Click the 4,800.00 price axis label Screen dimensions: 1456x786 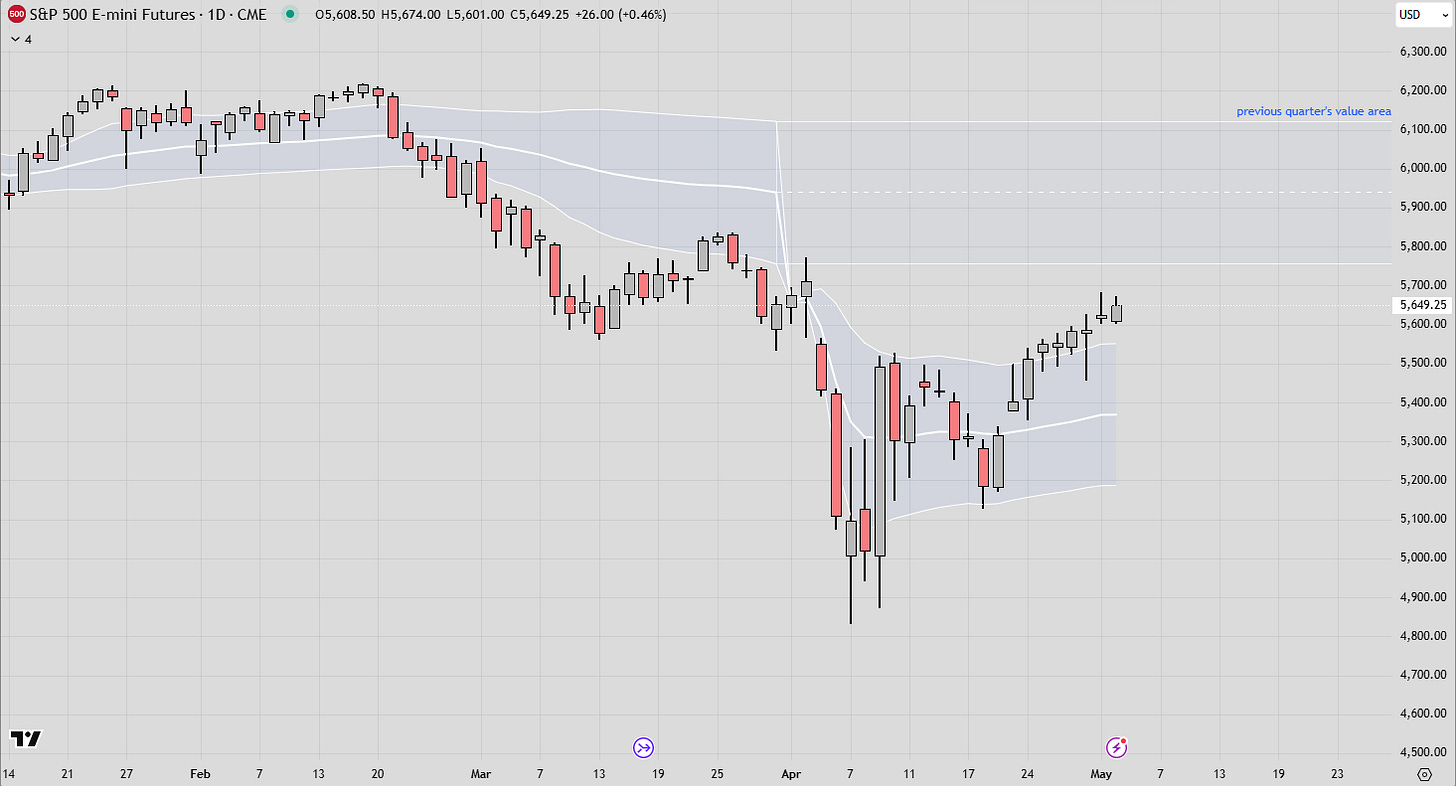click(1423, 636)
